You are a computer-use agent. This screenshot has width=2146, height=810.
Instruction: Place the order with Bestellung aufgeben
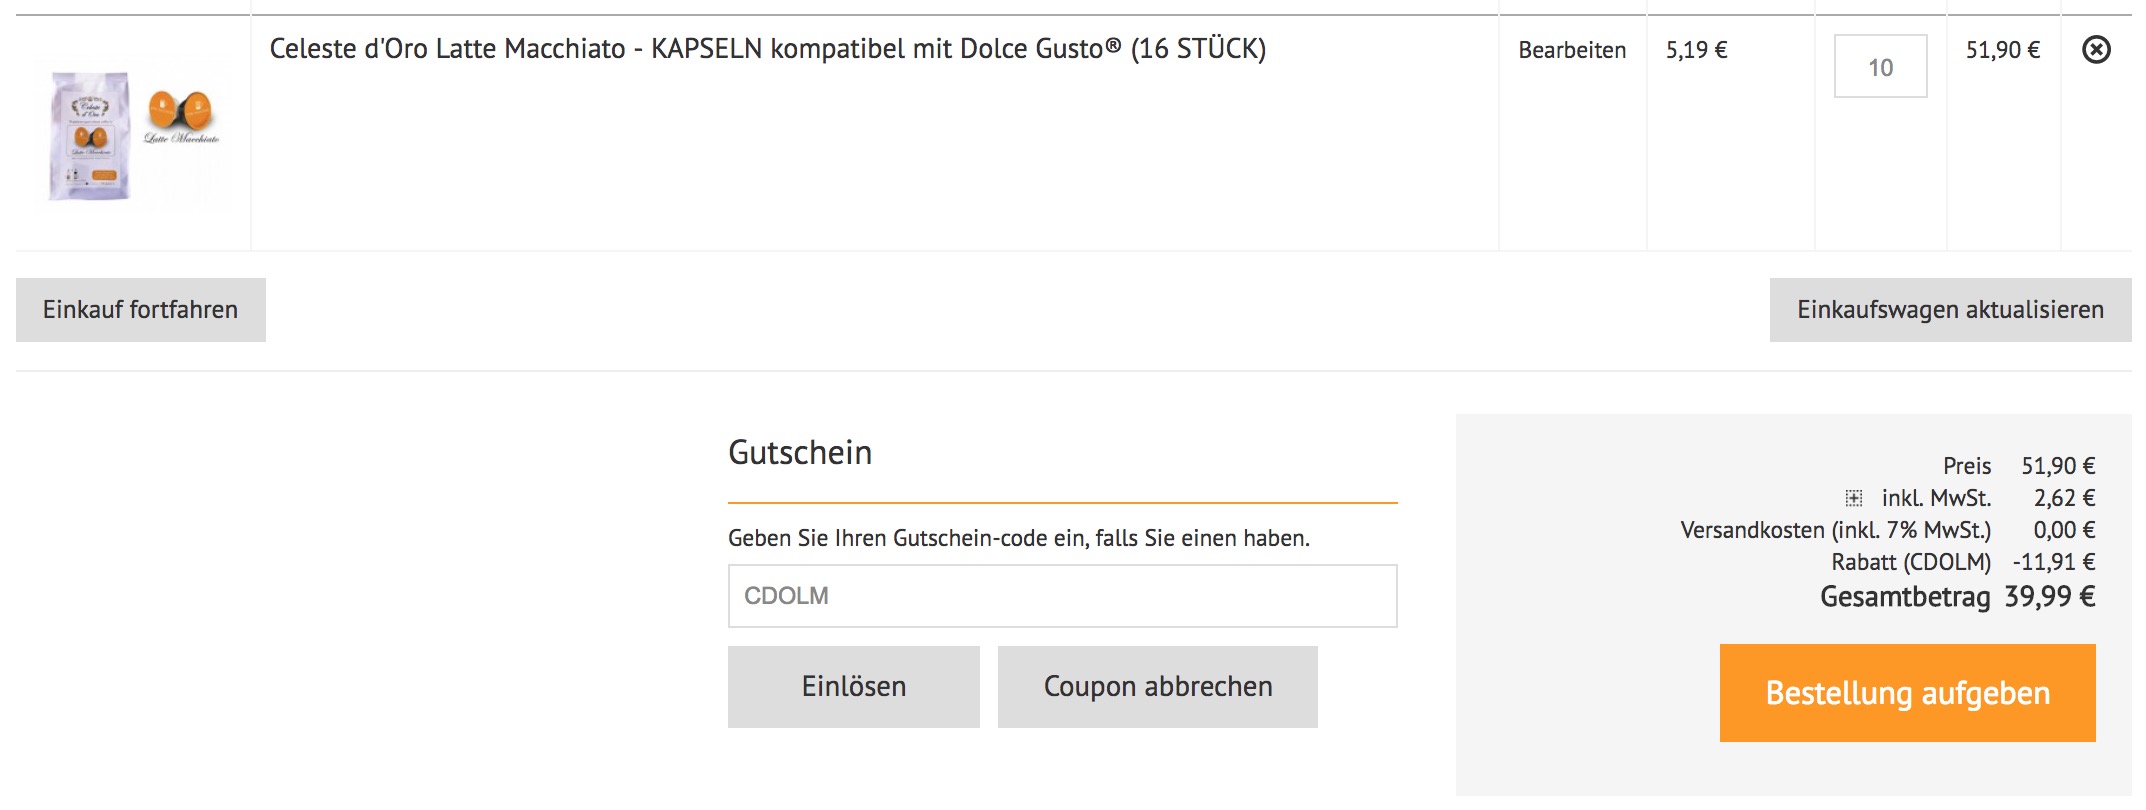tap(1907, 693)
